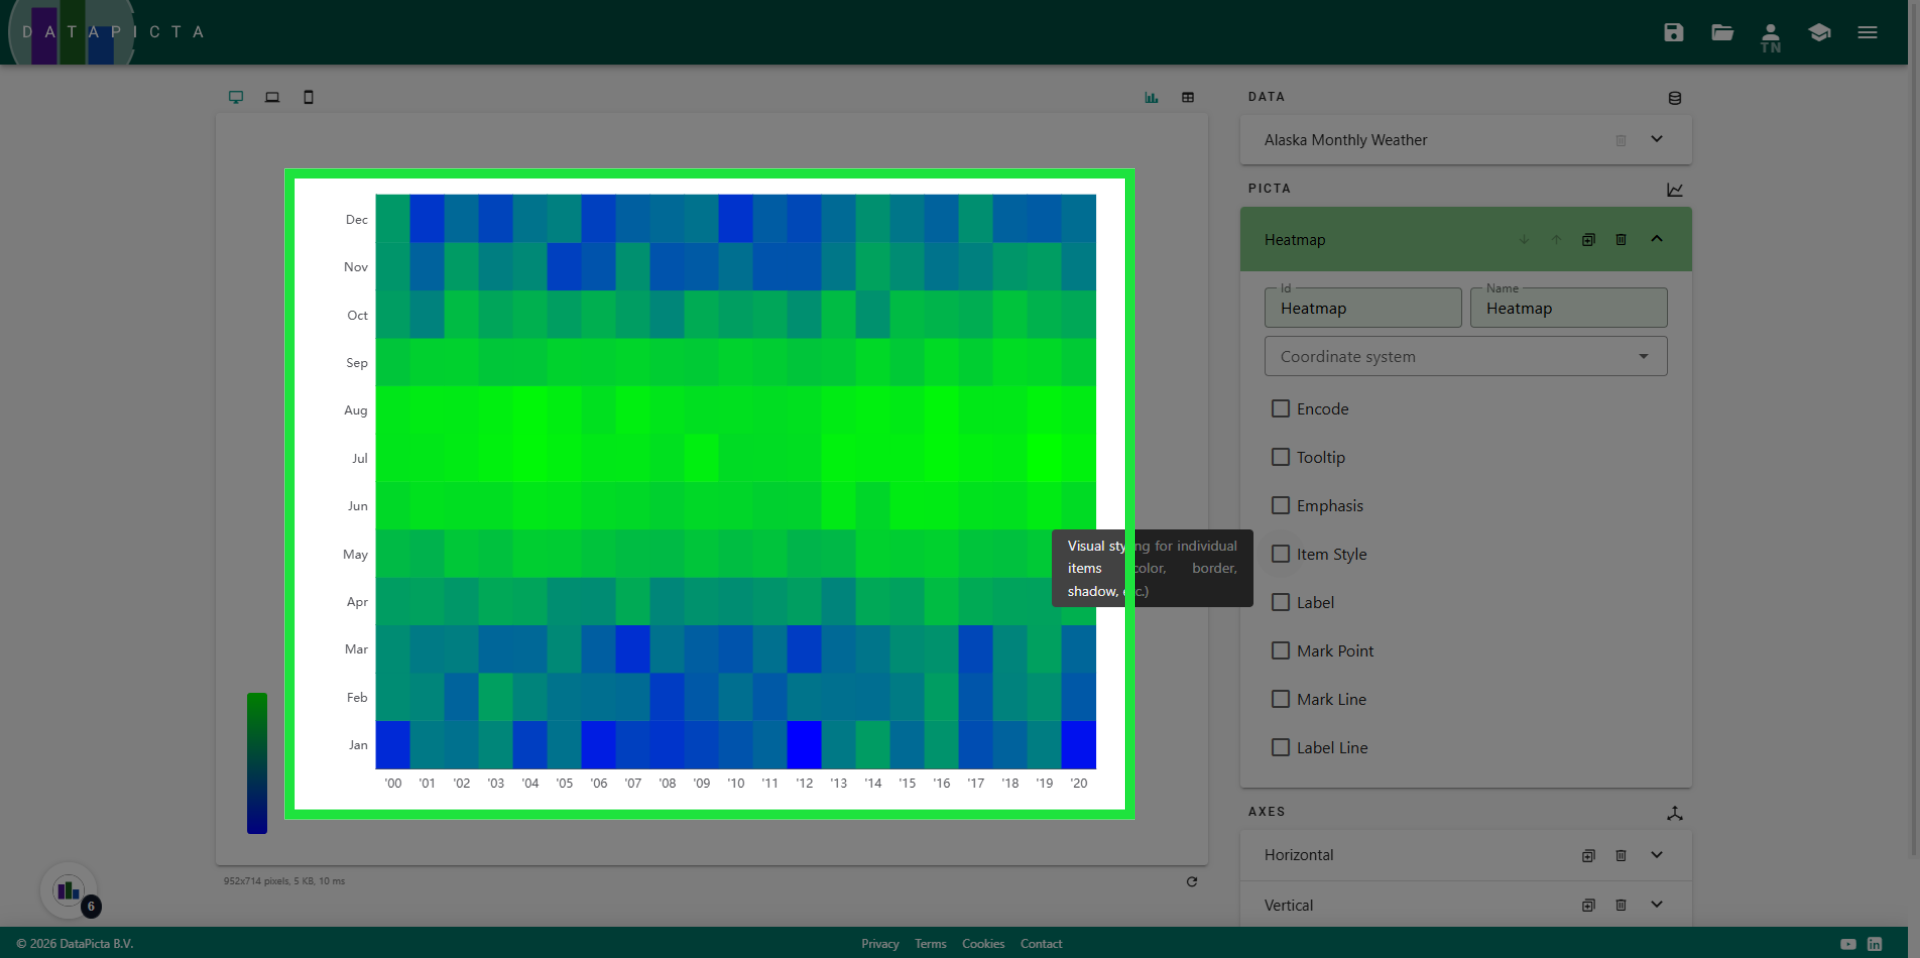Switch to mobile preview mode
This screenshot has height=958, width=1920.
point(308,97)
